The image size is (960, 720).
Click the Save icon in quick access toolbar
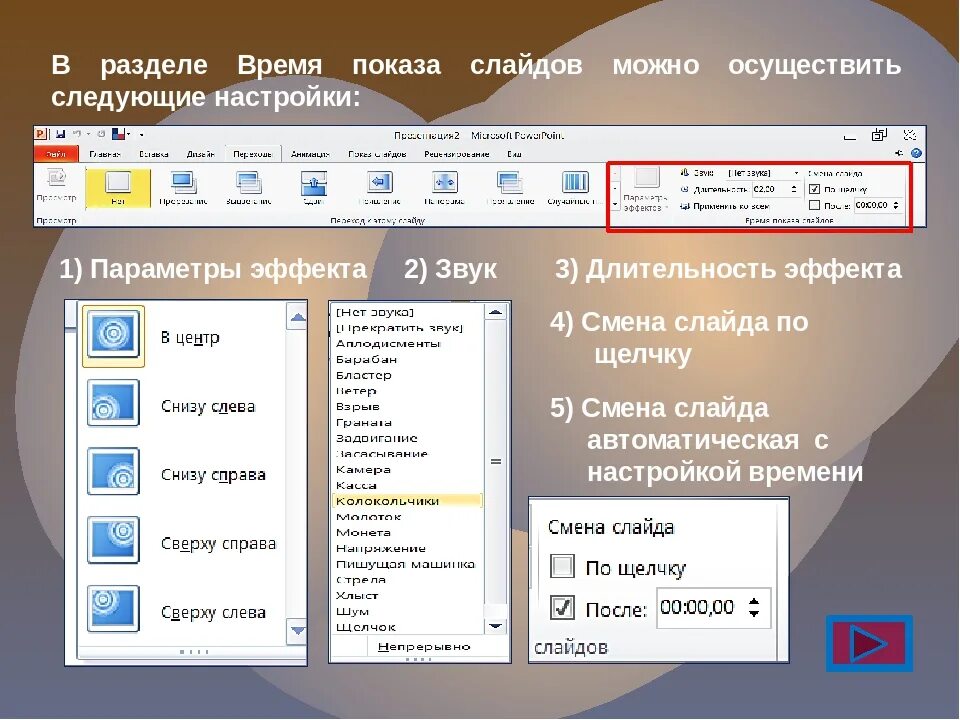(60, 134)
